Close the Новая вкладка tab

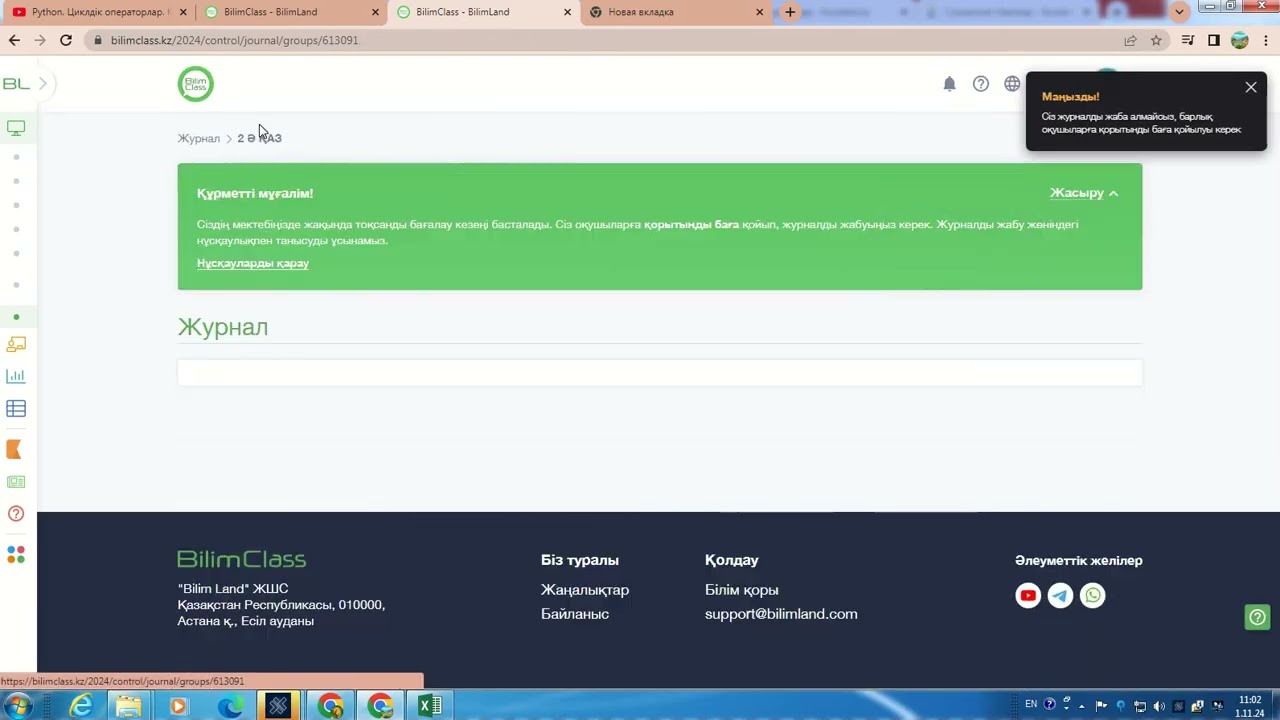tap(759, 12)
